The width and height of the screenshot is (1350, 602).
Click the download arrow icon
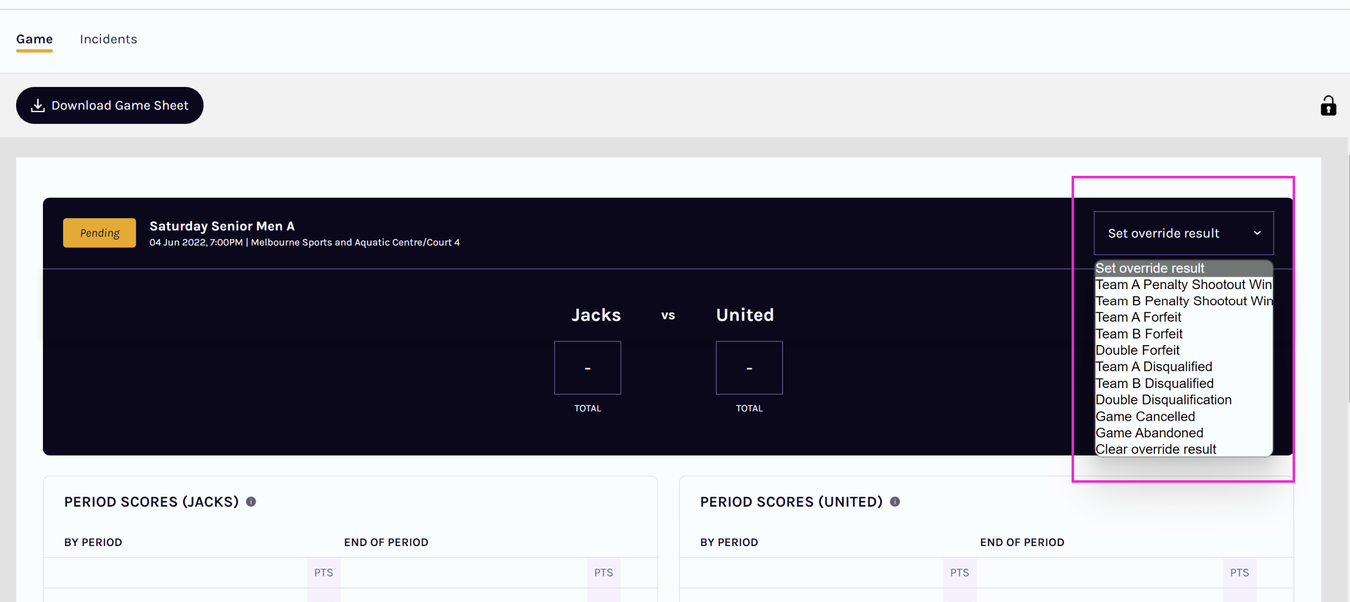tap(38, 105)
